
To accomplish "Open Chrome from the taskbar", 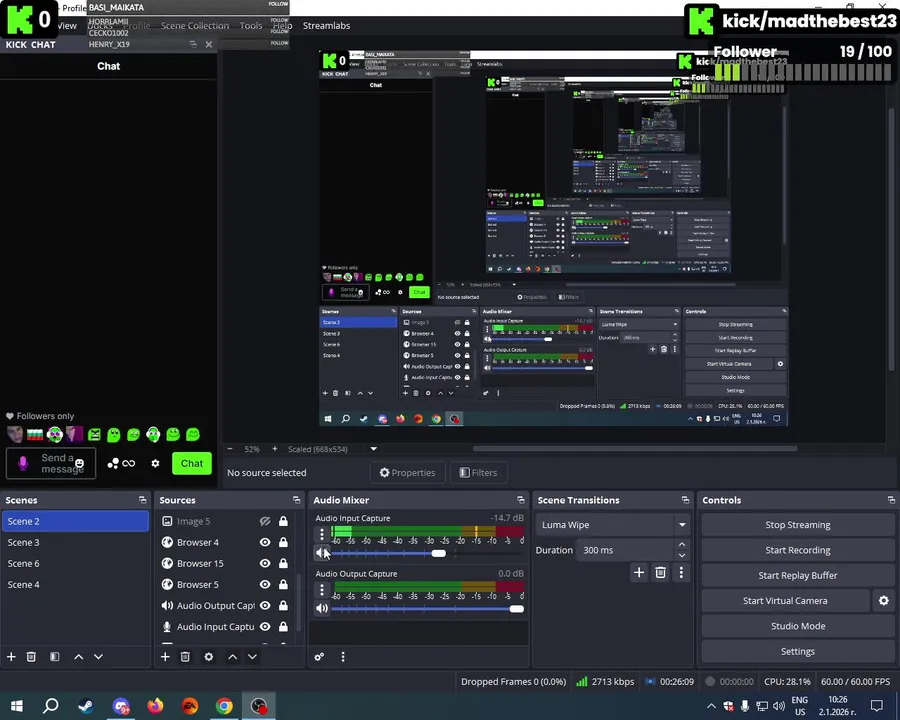I will pyautogui.click(x=224, y=706).
